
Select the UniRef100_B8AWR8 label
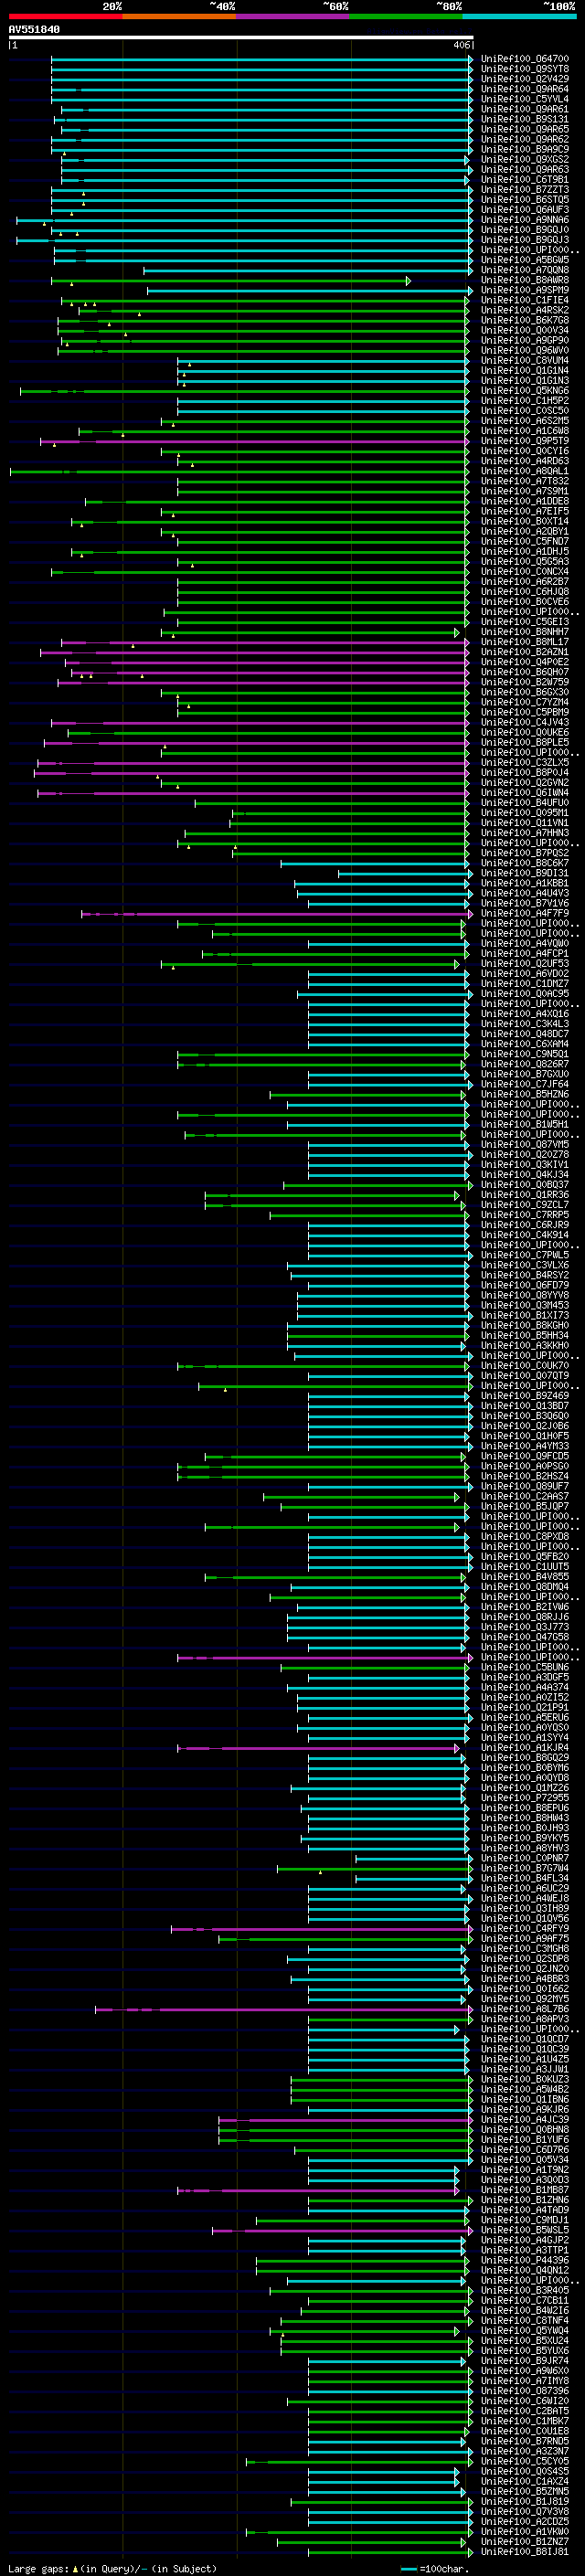click(524, 280)
